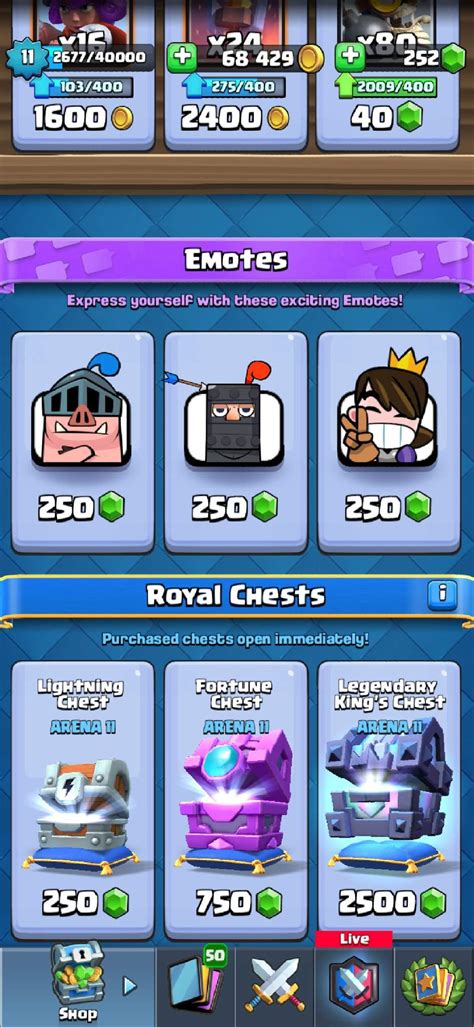Open the Lightning Chest offer
The image size is (474, 1027).
[83, 800]
